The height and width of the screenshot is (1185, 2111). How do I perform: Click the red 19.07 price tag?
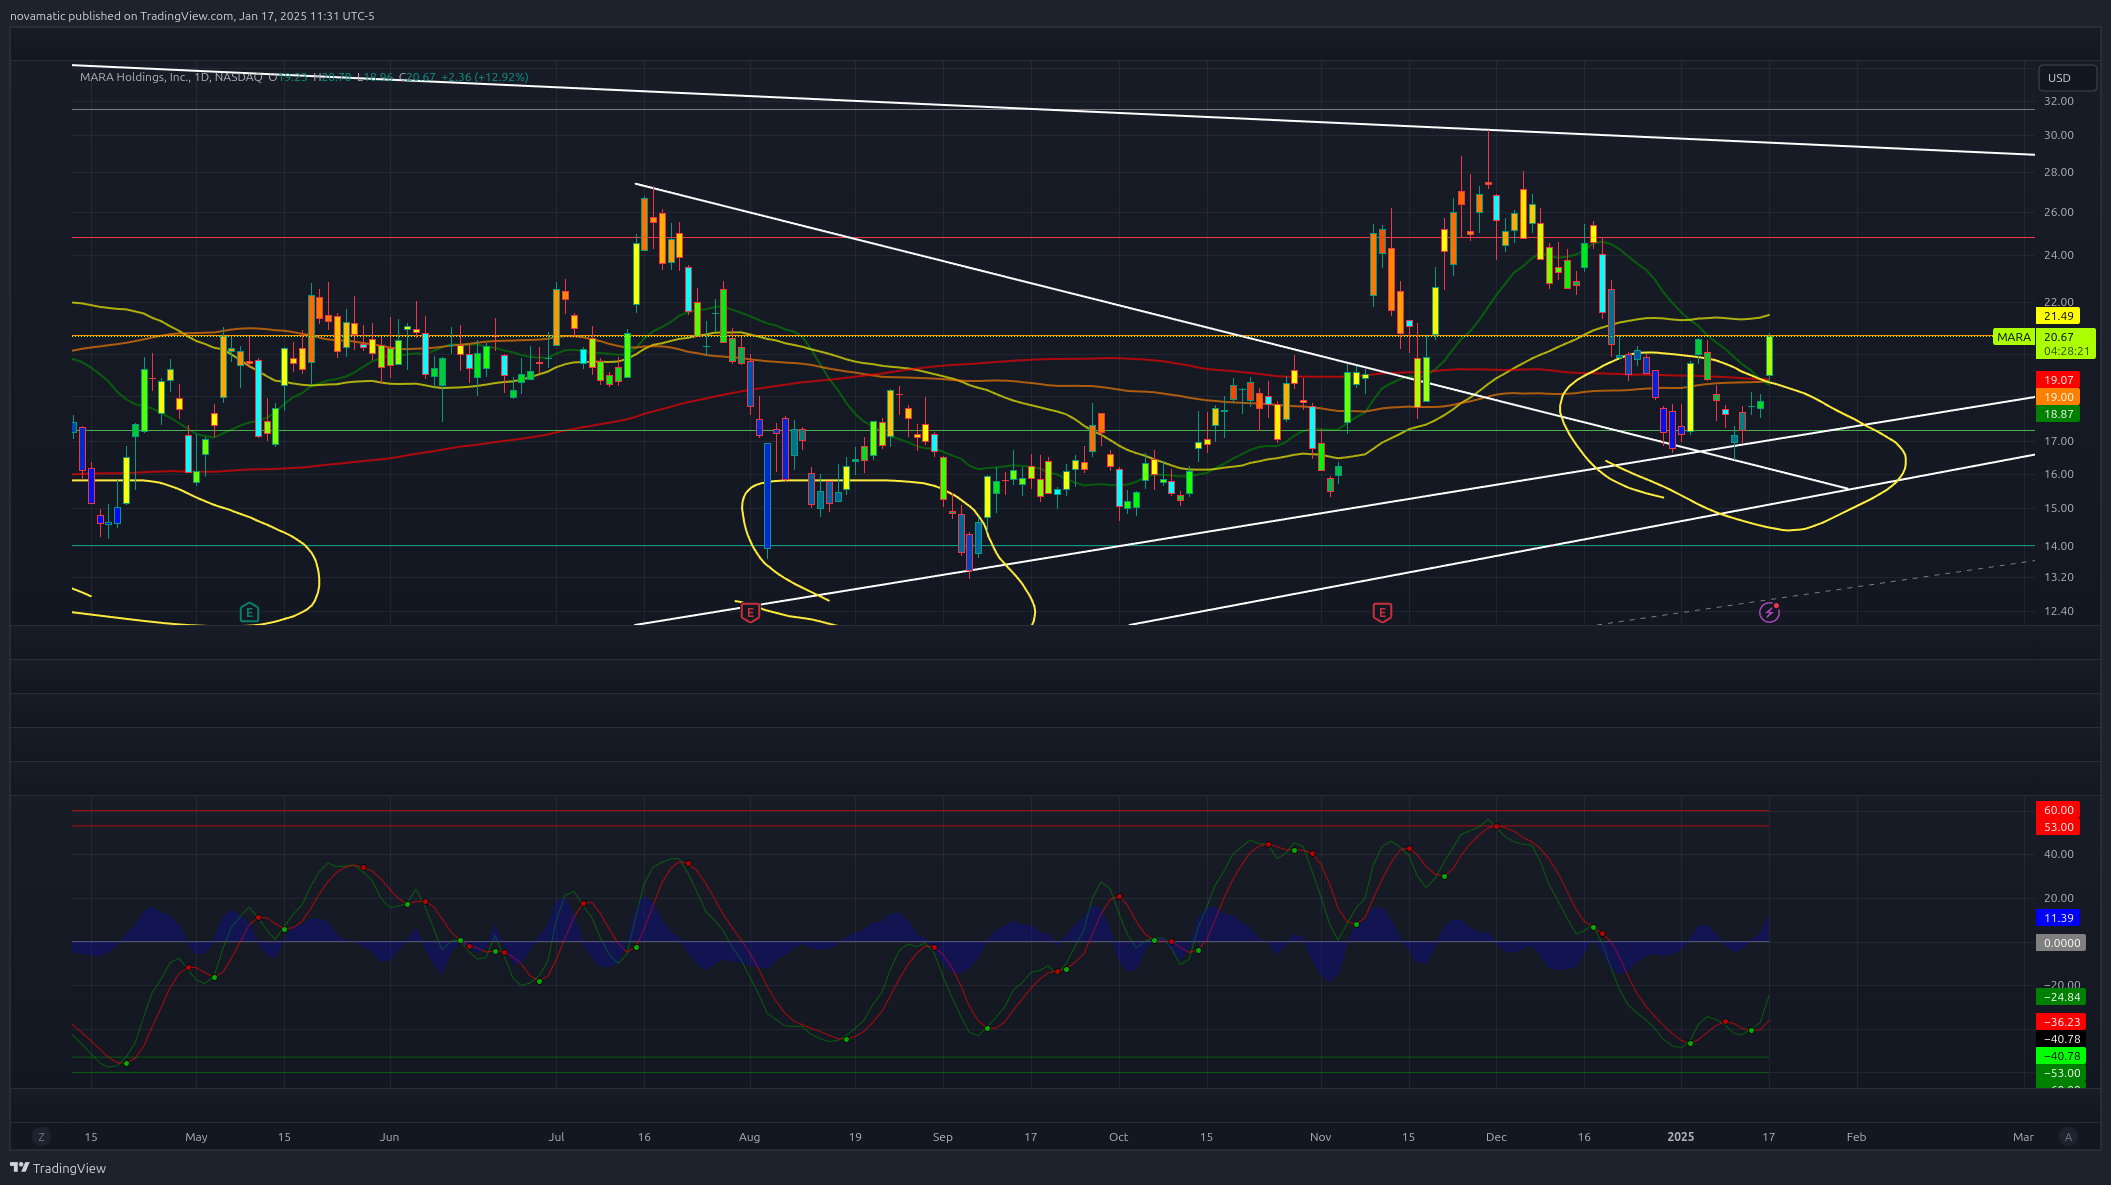click(x=2058, y=380)
